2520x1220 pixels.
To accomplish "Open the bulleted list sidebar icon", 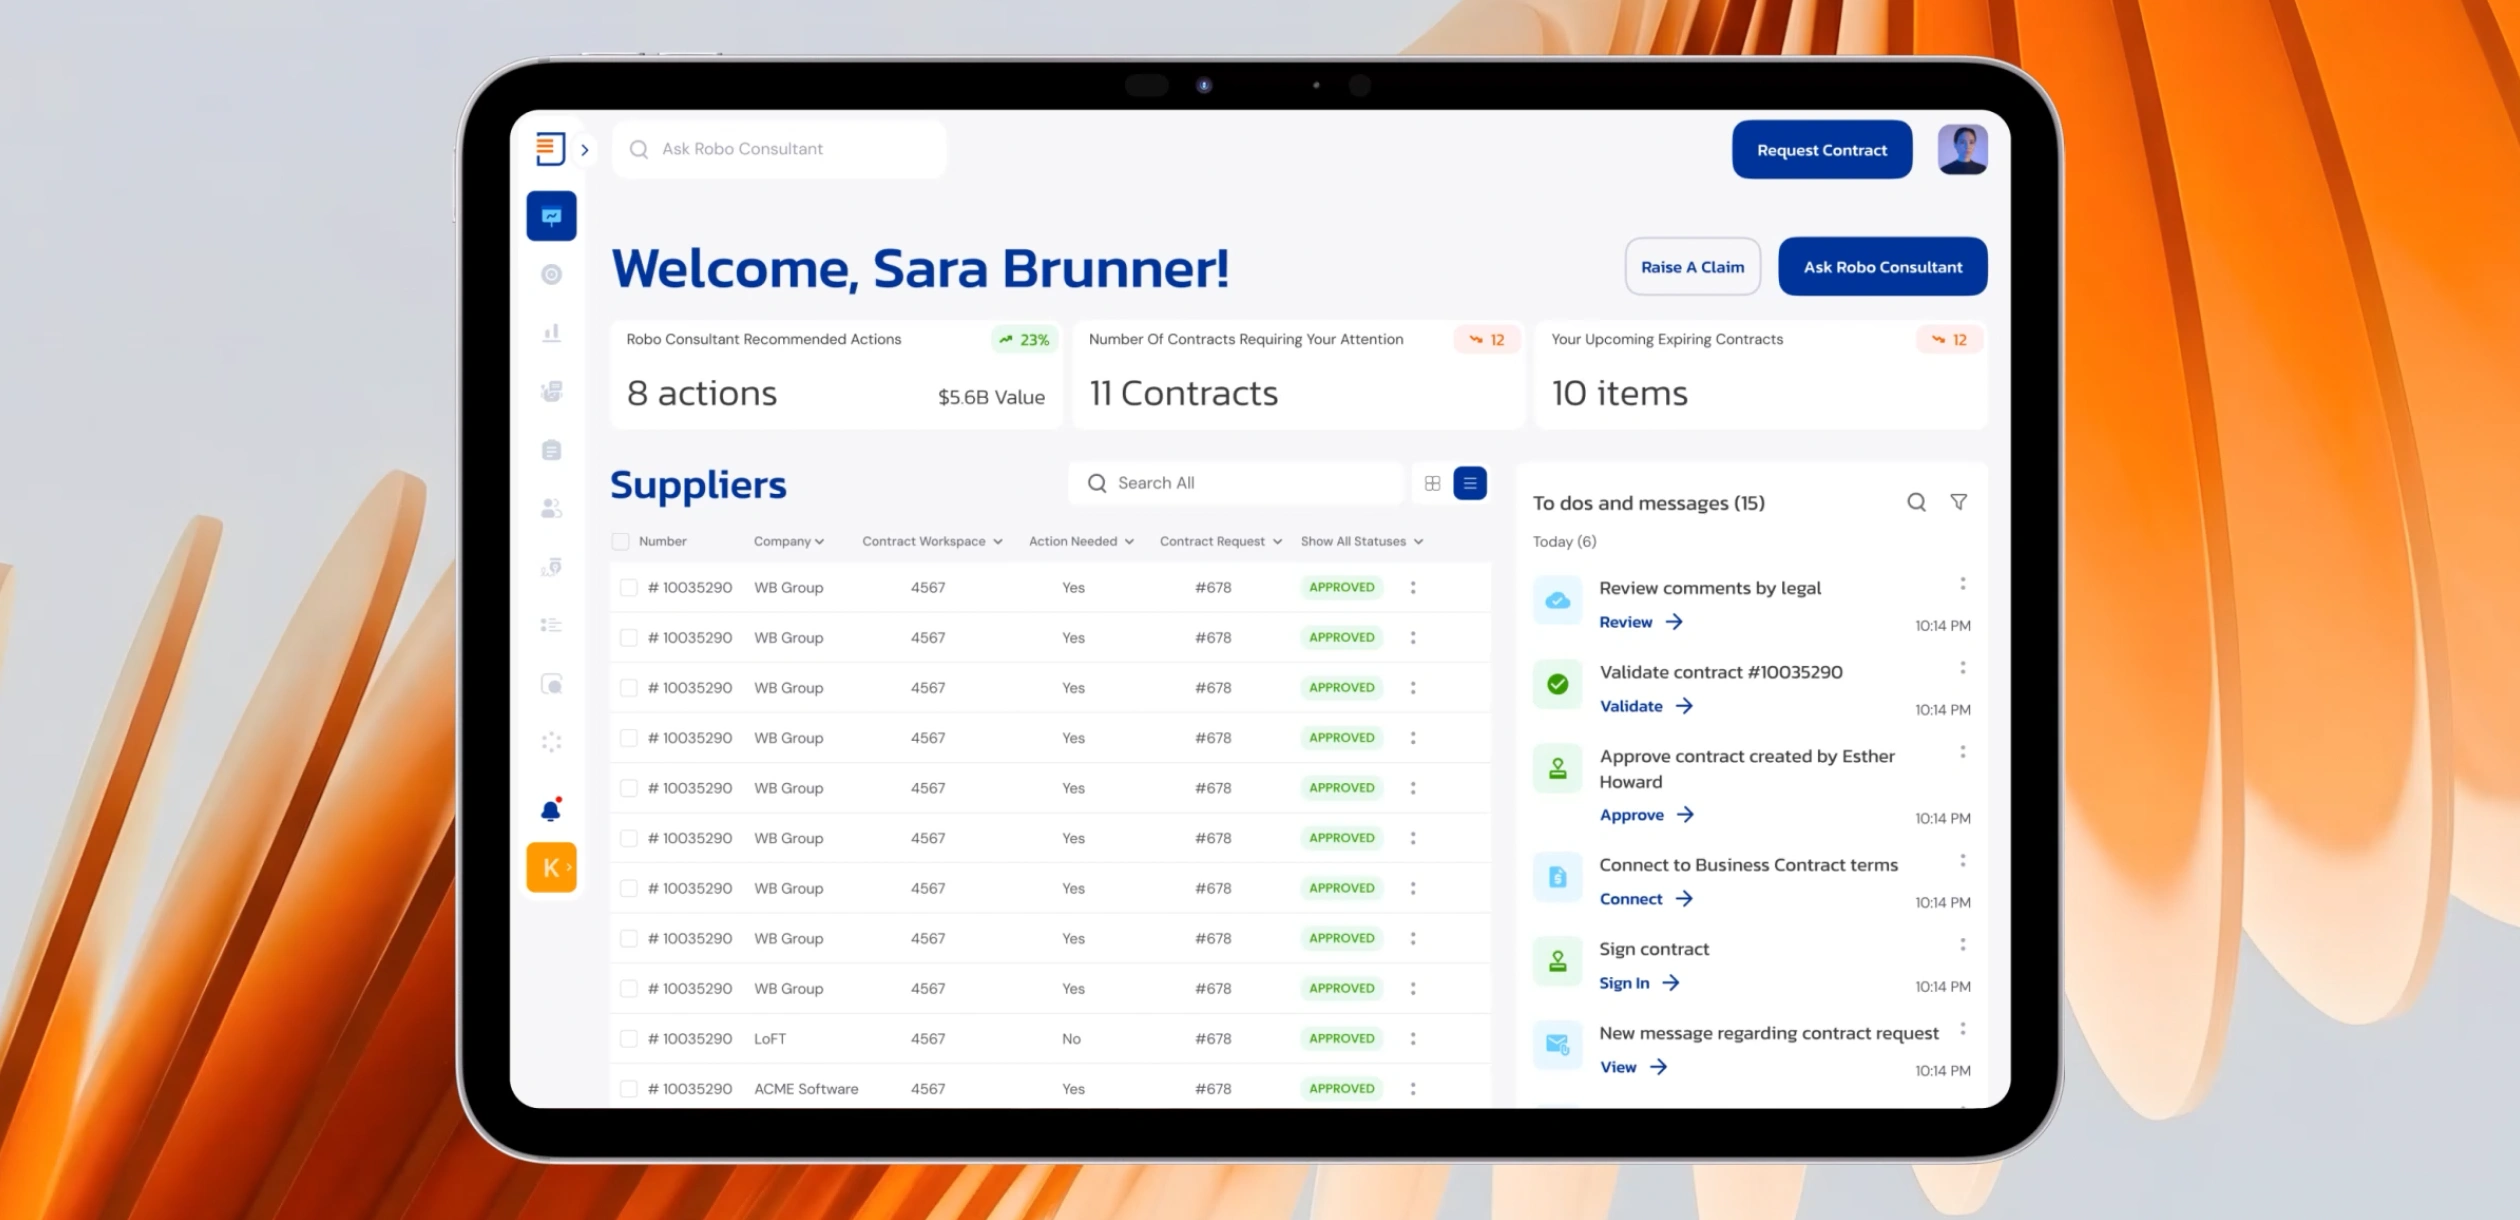I will (551, 625).
